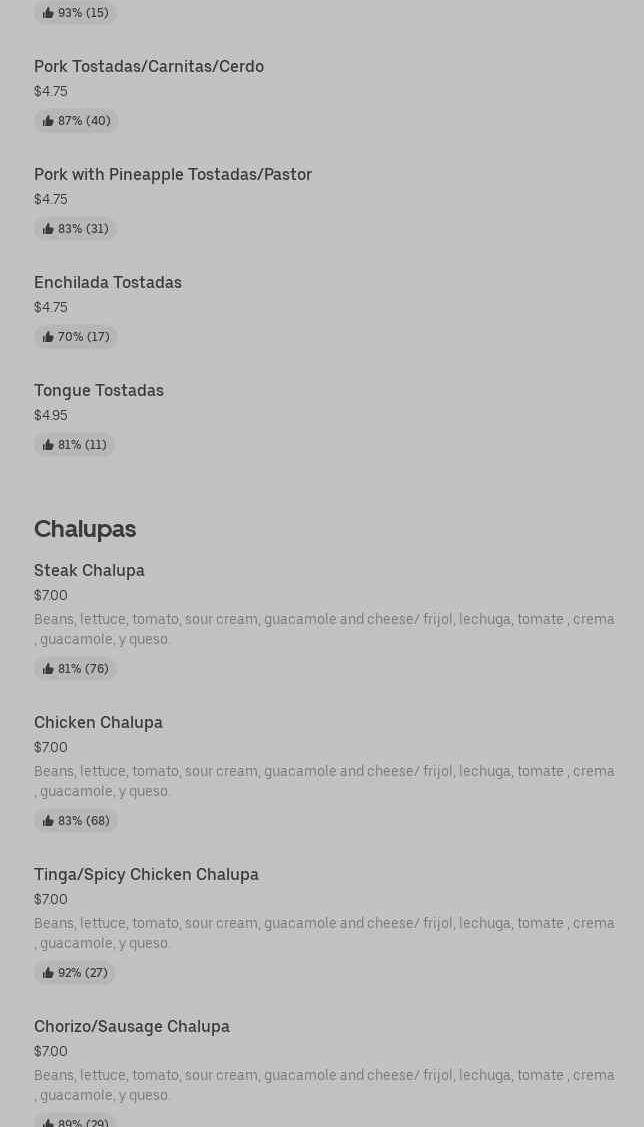This screenshot has height=1127, width=644.
Task: Click thumbs-up icon under Steak Chalupa
Action: [x=48, y=669]
